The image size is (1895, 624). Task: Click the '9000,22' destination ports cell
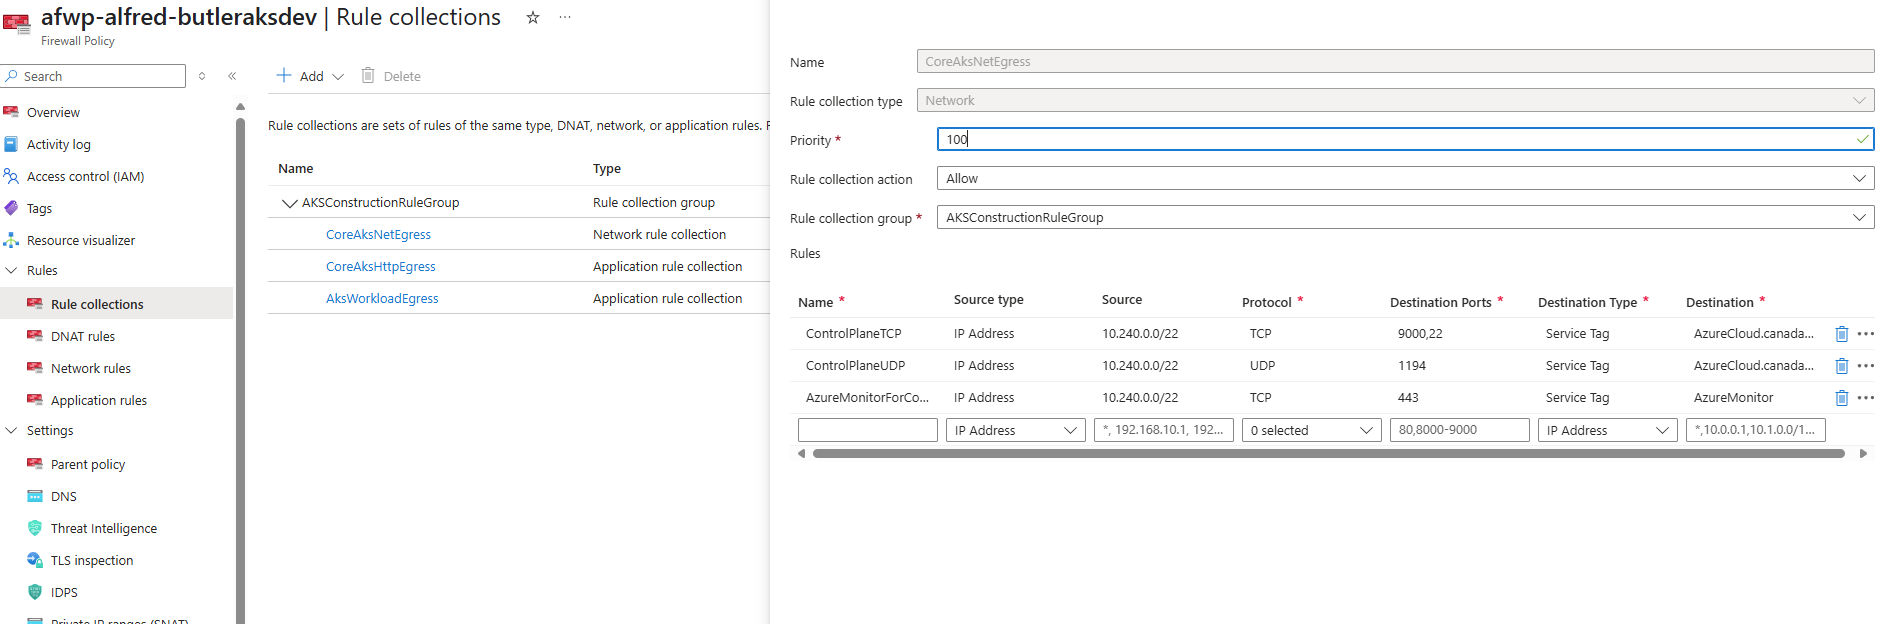pyautogui.click(x=1420, y=334)
